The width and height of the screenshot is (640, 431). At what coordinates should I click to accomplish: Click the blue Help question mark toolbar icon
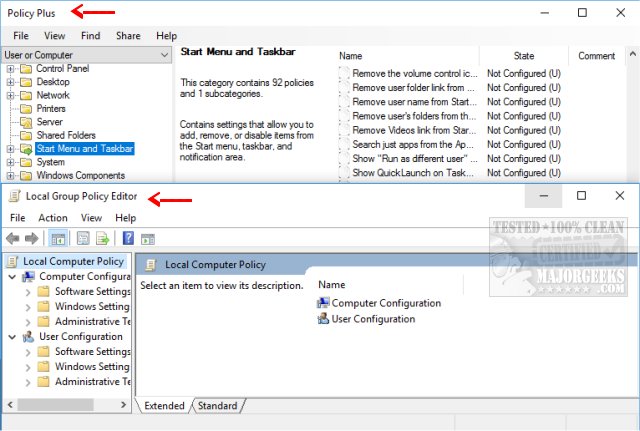coord(128,238)
